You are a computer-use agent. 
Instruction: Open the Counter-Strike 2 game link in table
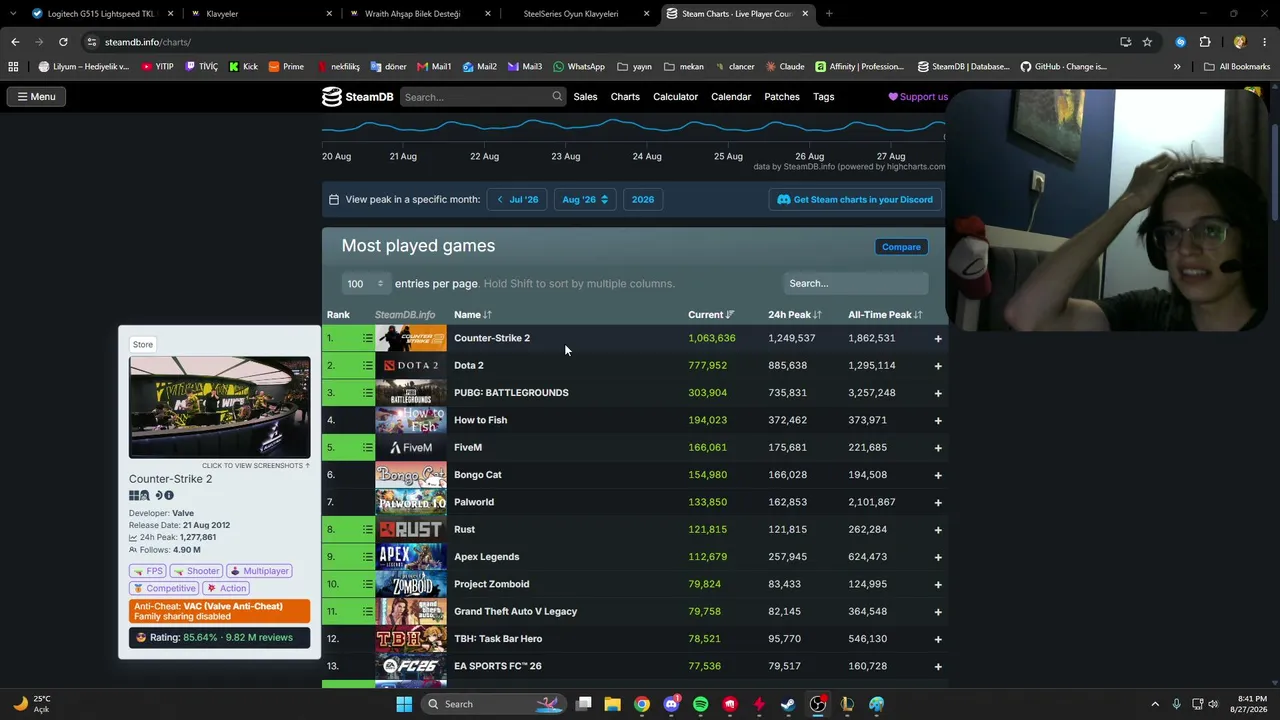(492, 338)
